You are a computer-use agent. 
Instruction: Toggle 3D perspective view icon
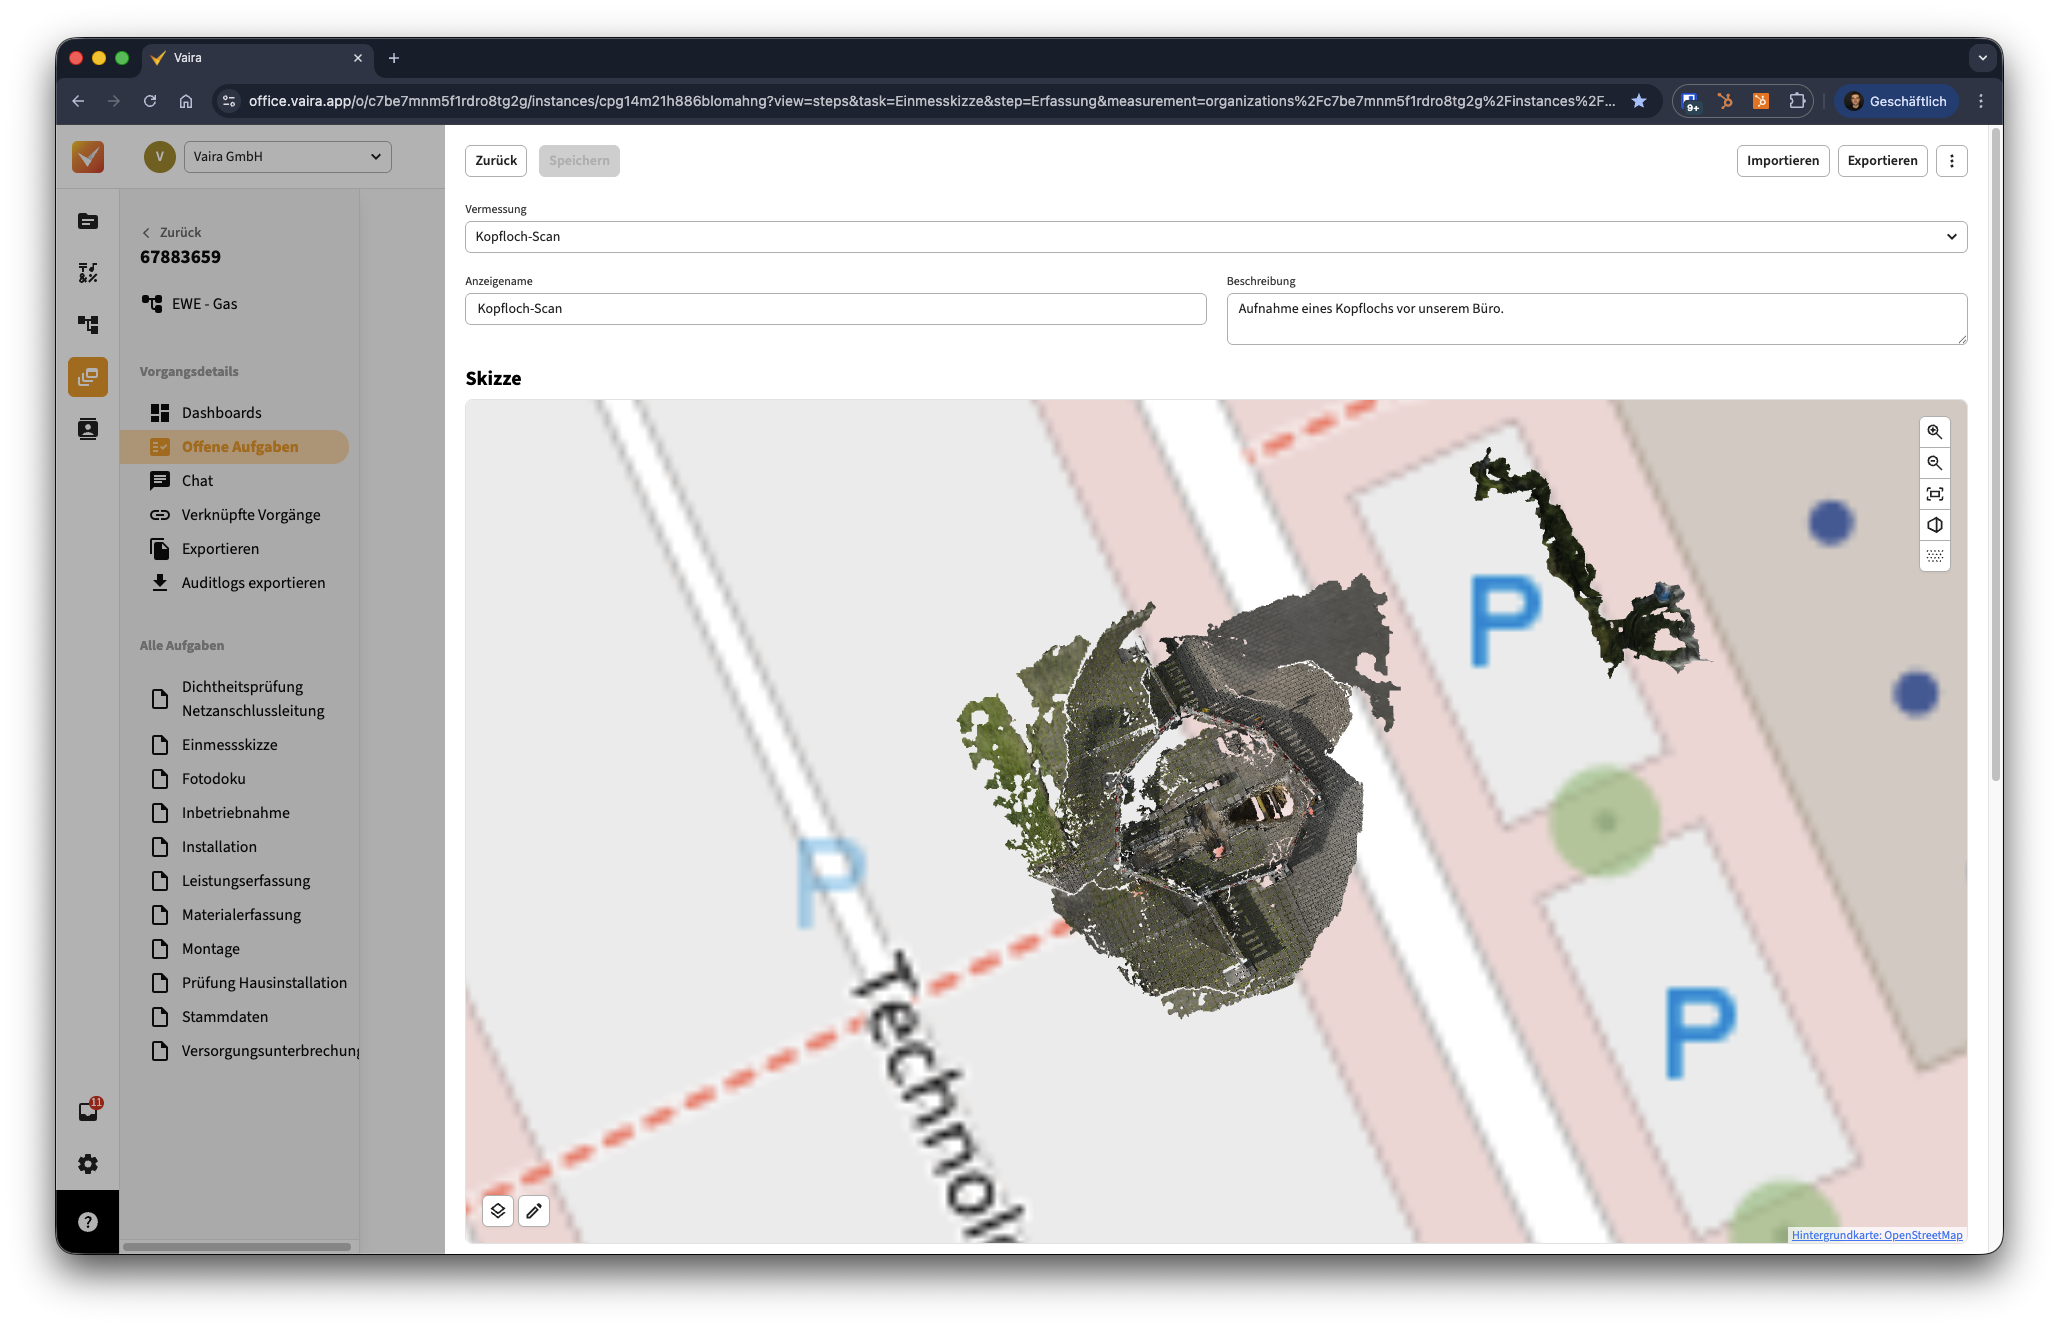point(1934,525)
